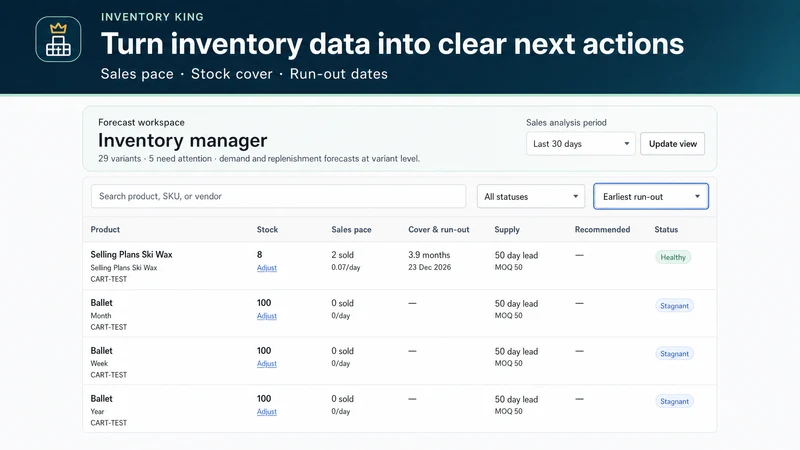Click the Cover & run-out column header
Image resolution: width=800 pixels, height=450 pixels.
click(439, 230)
